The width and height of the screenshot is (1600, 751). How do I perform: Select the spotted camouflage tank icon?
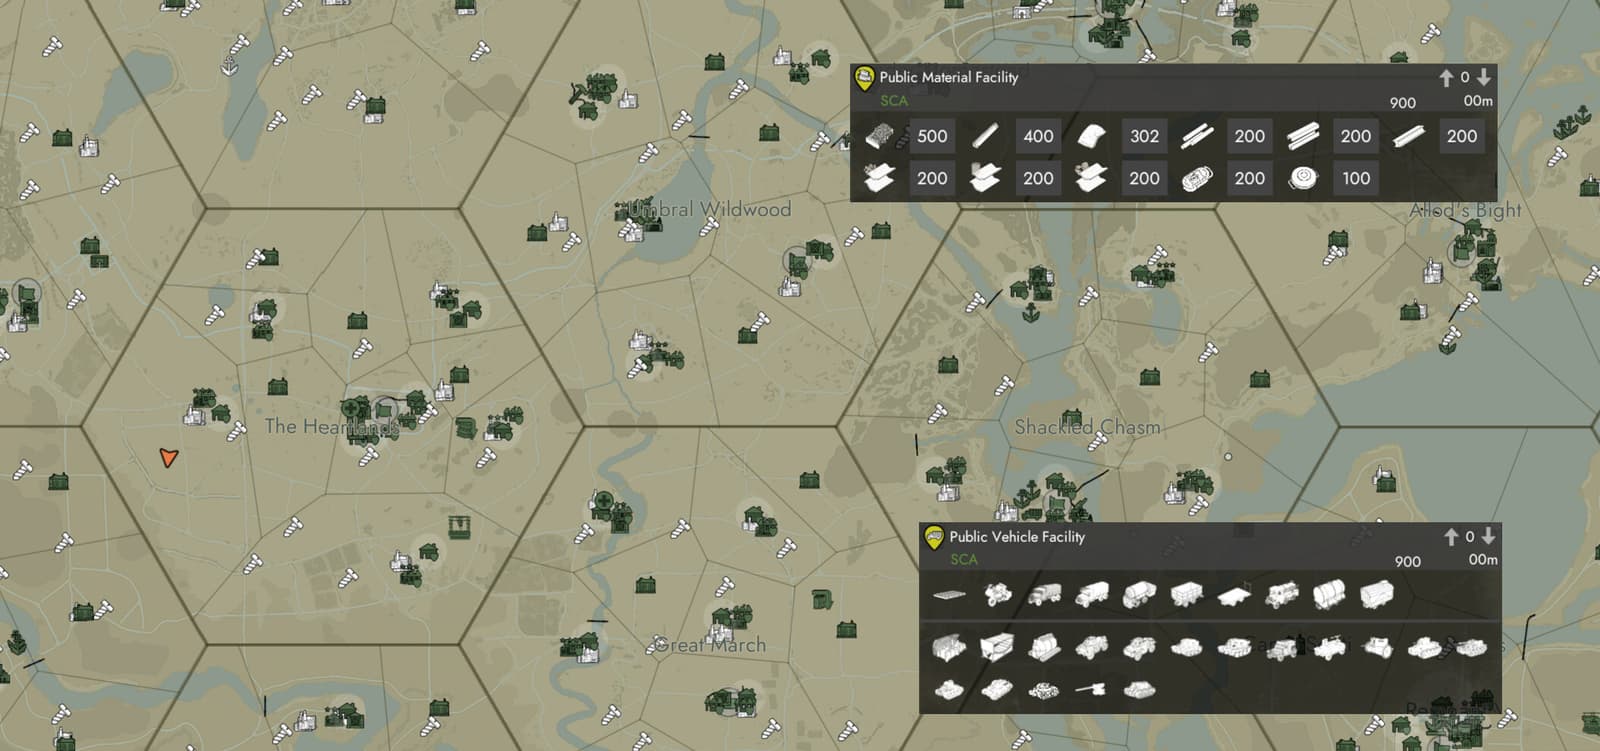click(x=1043, y=689)
